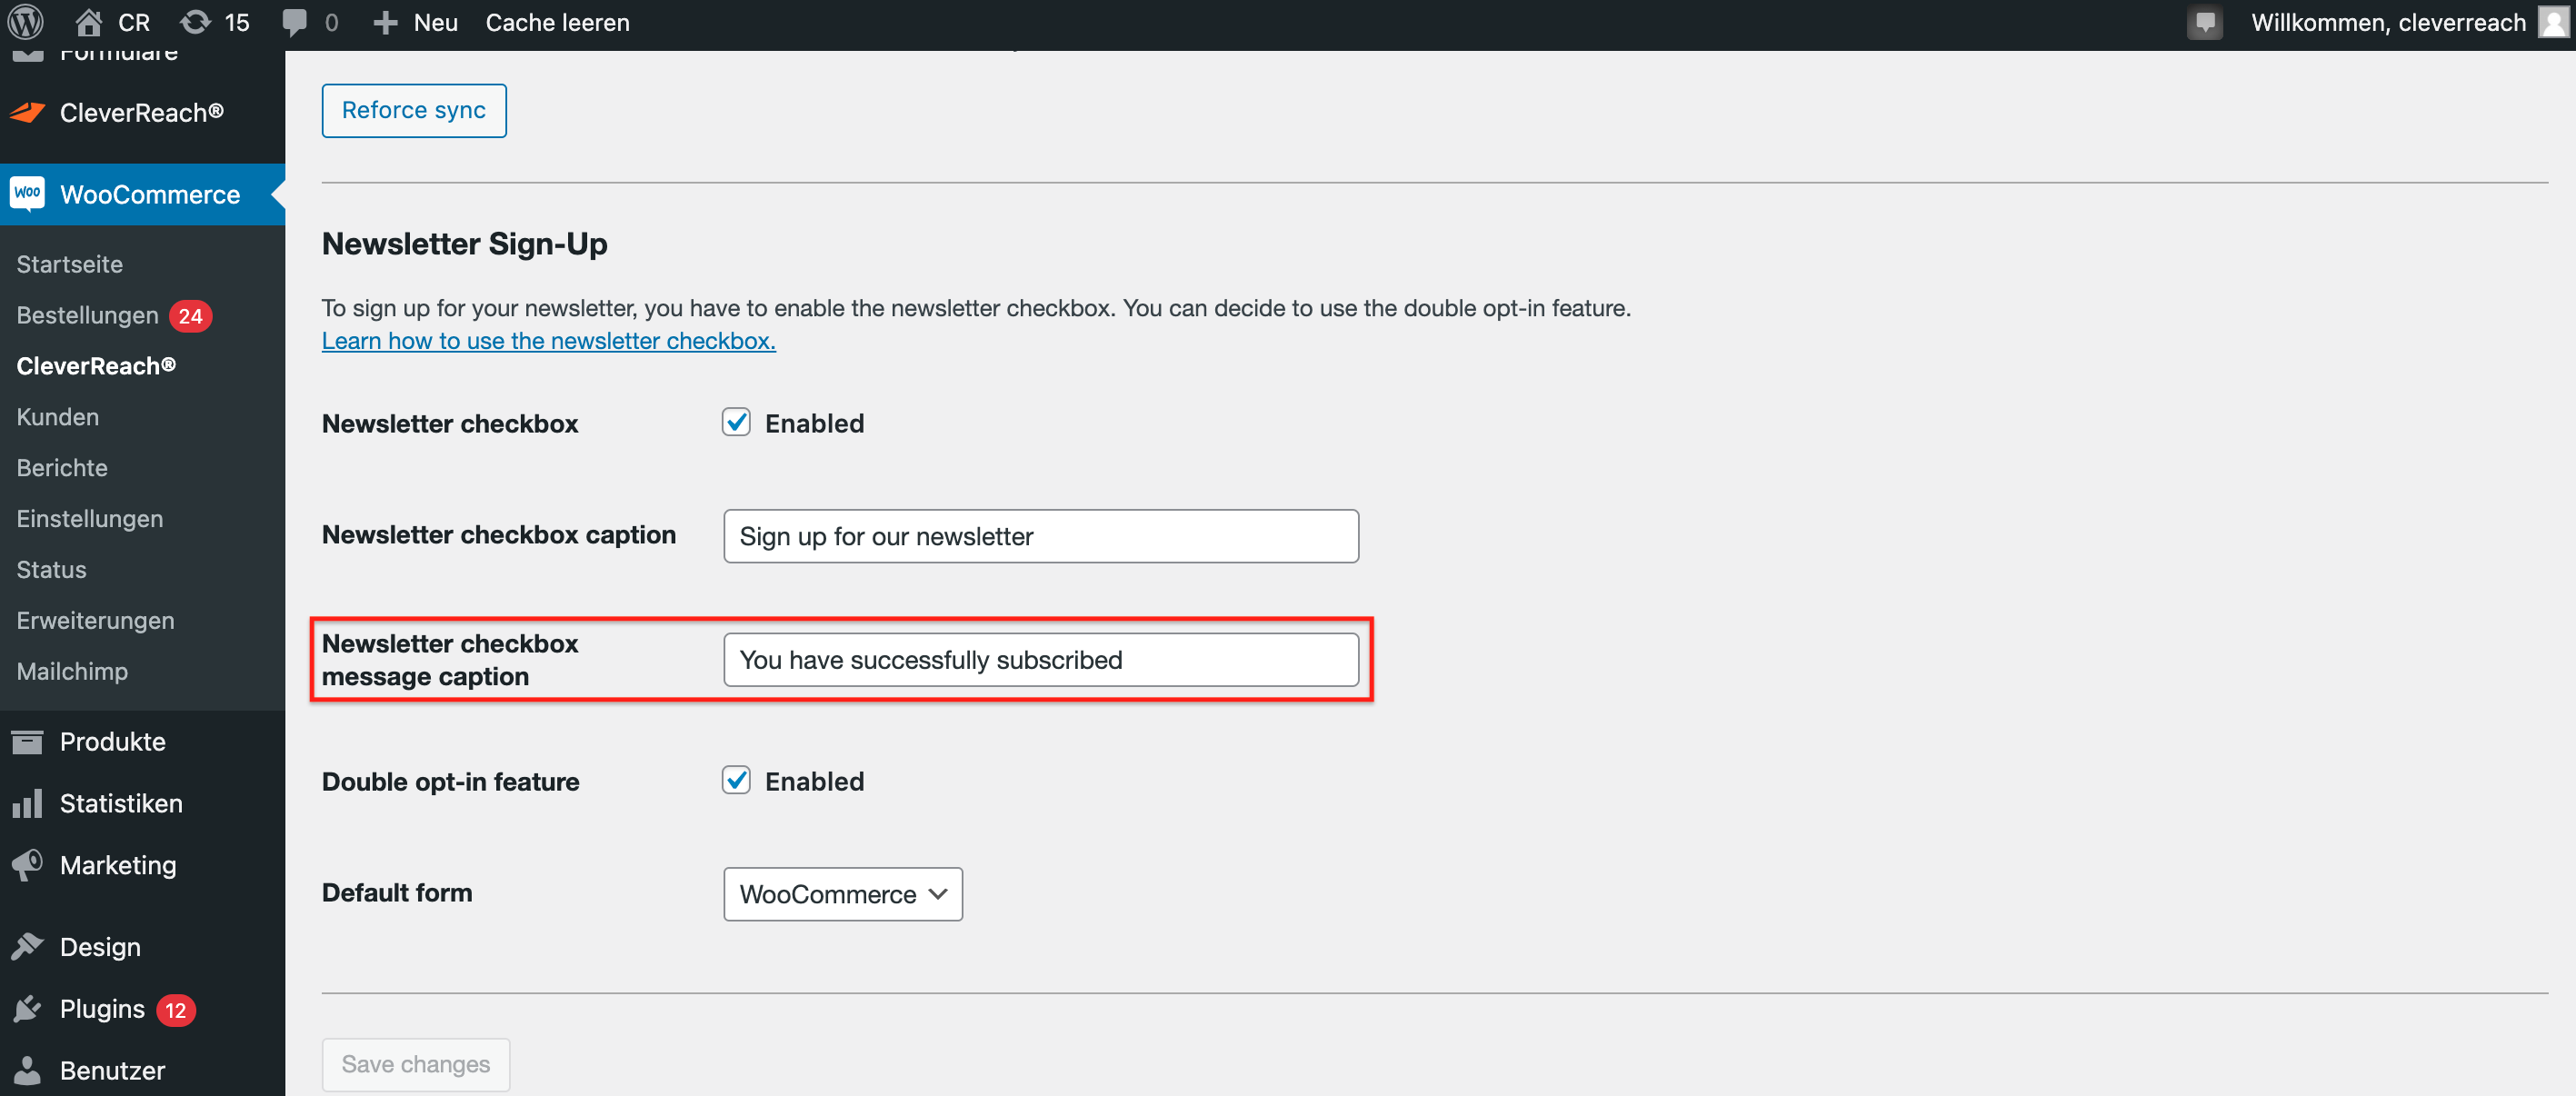
Task: Open the 15 pending updates icon
Action: tap(195, 22)
